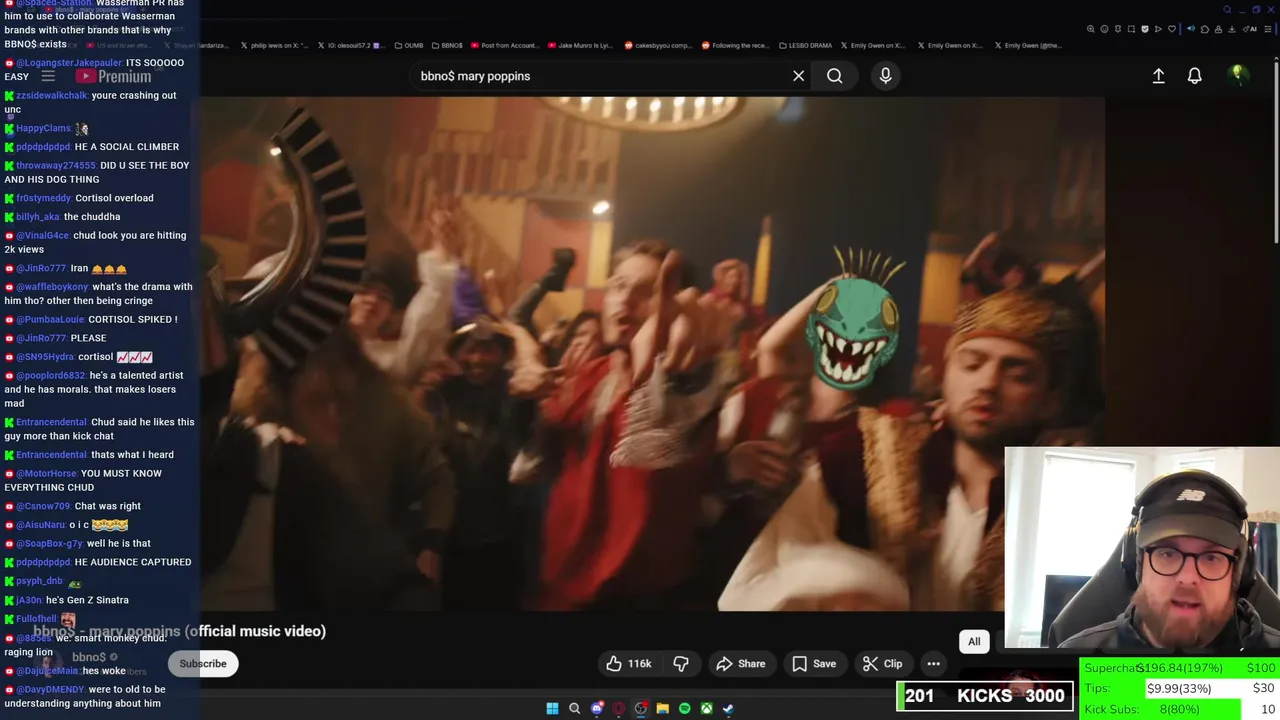Save the video to a playlist
Screen dimensions: 1280x720
pyautogui.click(x=814, y=663)
